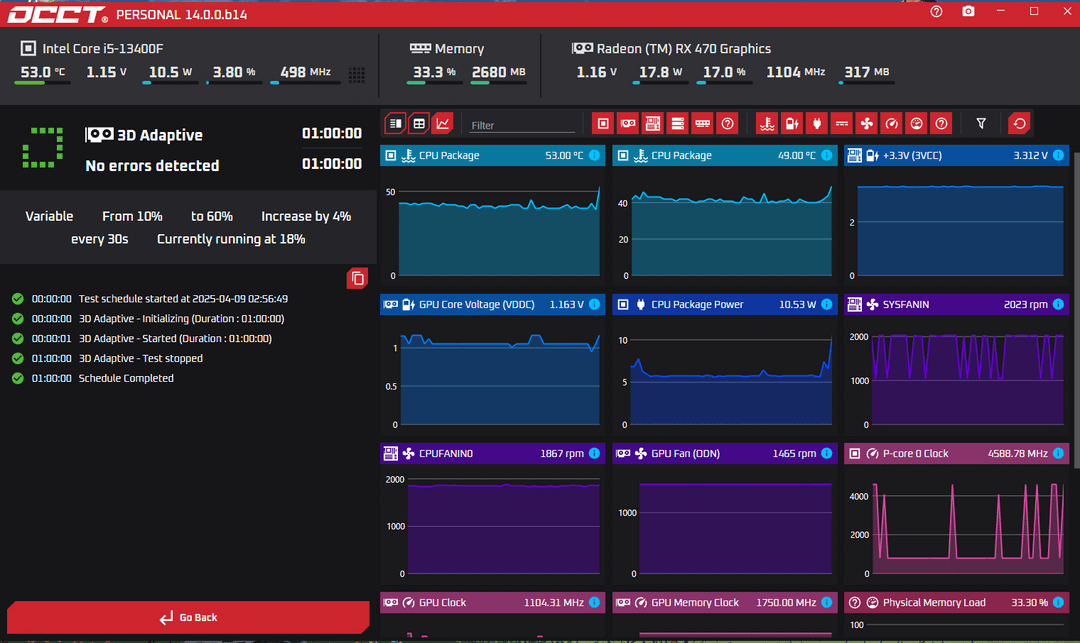Toggle CPU sensors filter in toolbar

tap(603, 124)
